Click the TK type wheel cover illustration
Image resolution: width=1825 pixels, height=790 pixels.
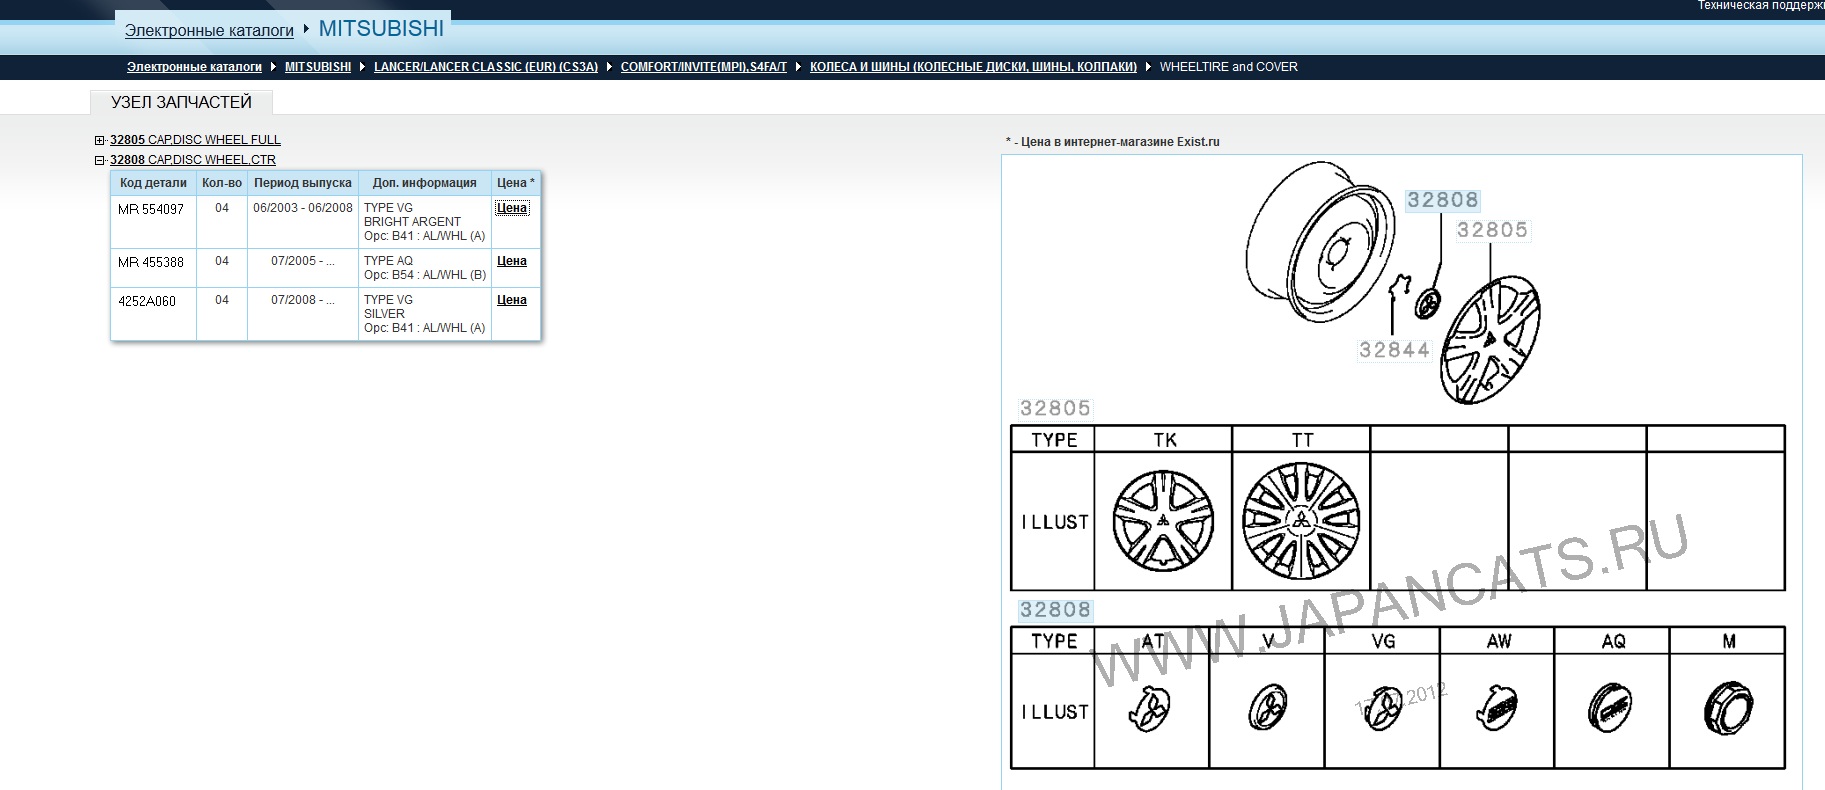pos(1163,521)
